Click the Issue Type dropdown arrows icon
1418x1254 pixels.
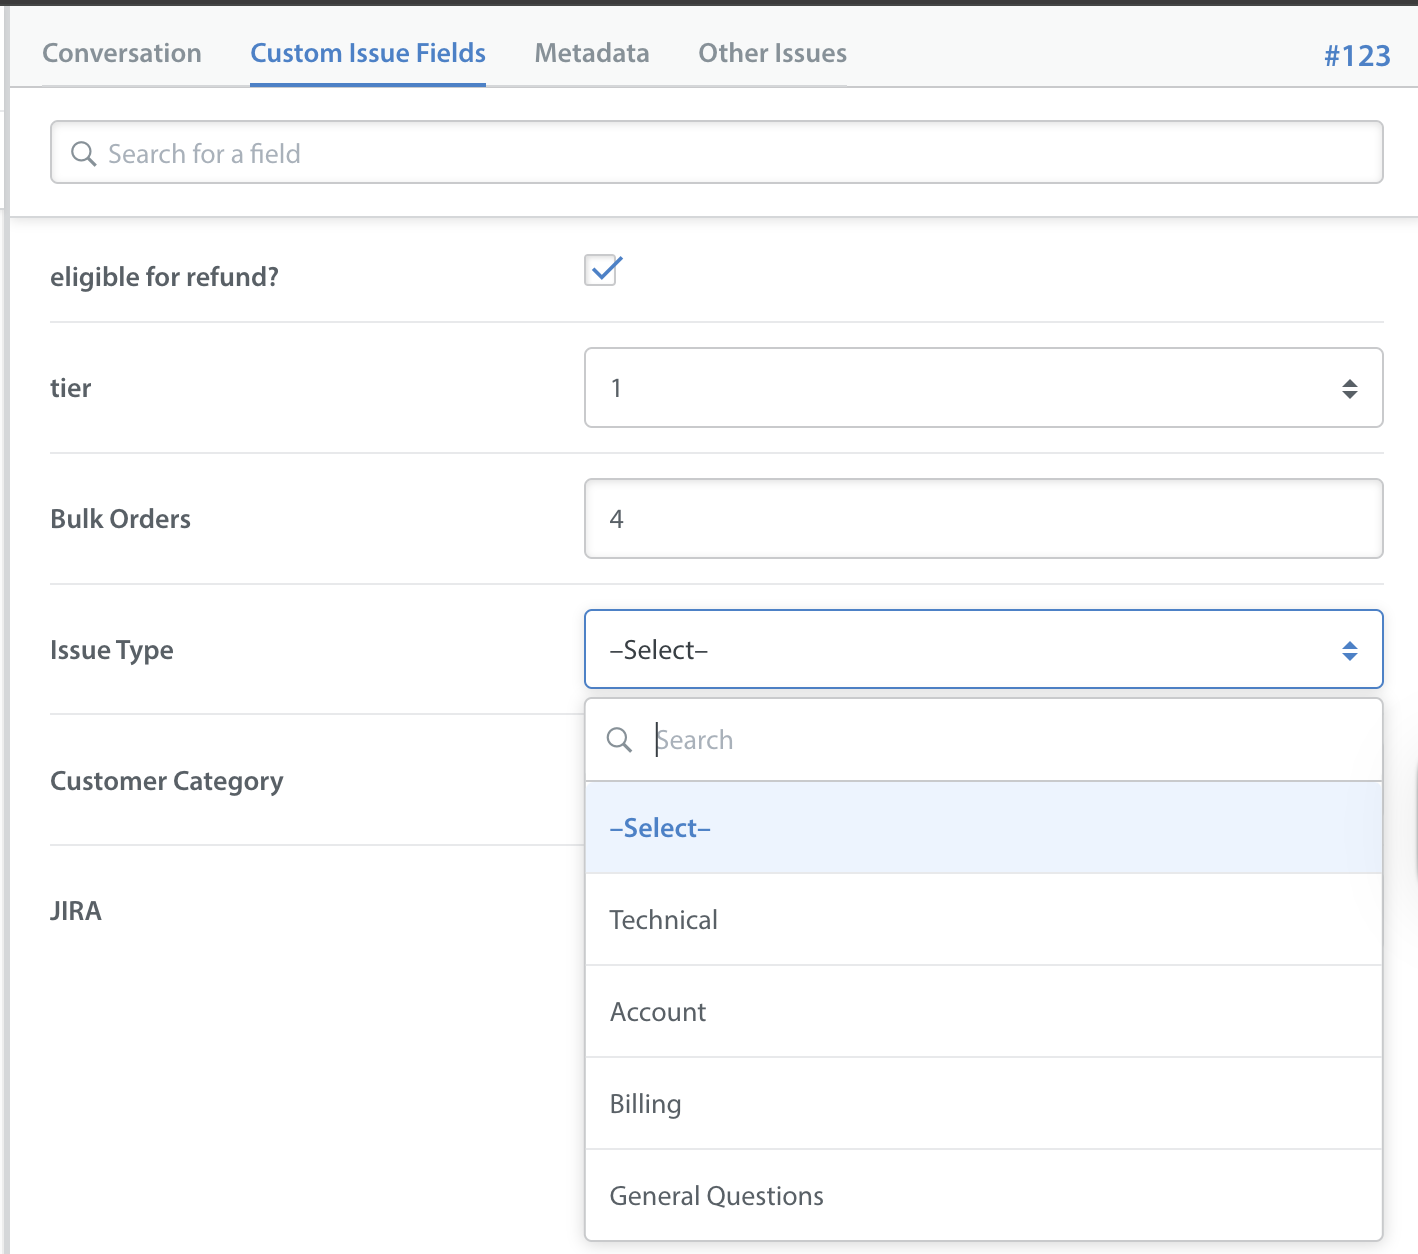pyautogui.click(x=1350, y=651)
